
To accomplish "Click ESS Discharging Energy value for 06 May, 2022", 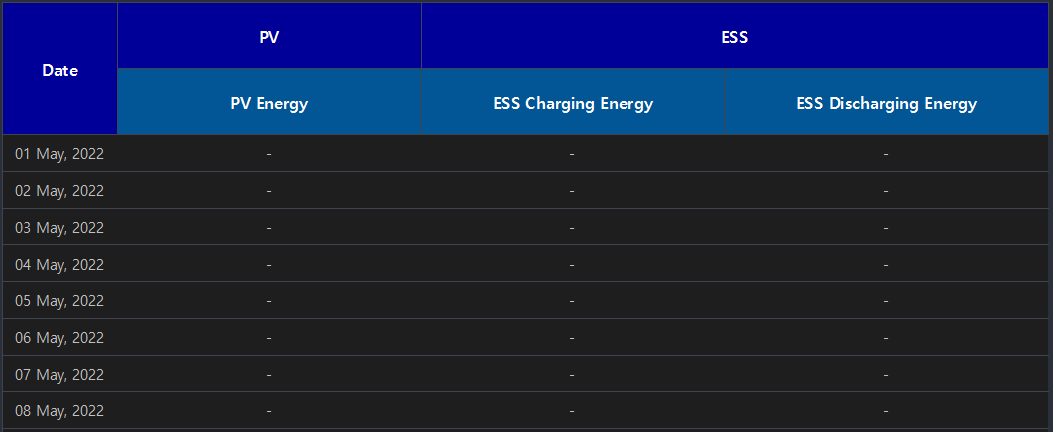I will coord(886,337).
